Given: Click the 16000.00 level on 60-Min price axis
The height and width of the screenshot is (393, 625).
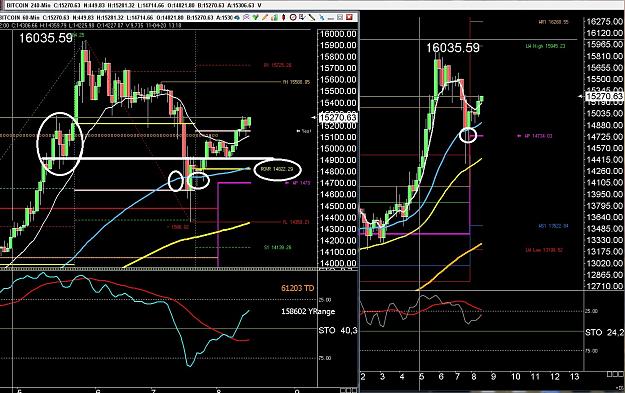Looking at the screenshot, I should [x=338, y=34].
